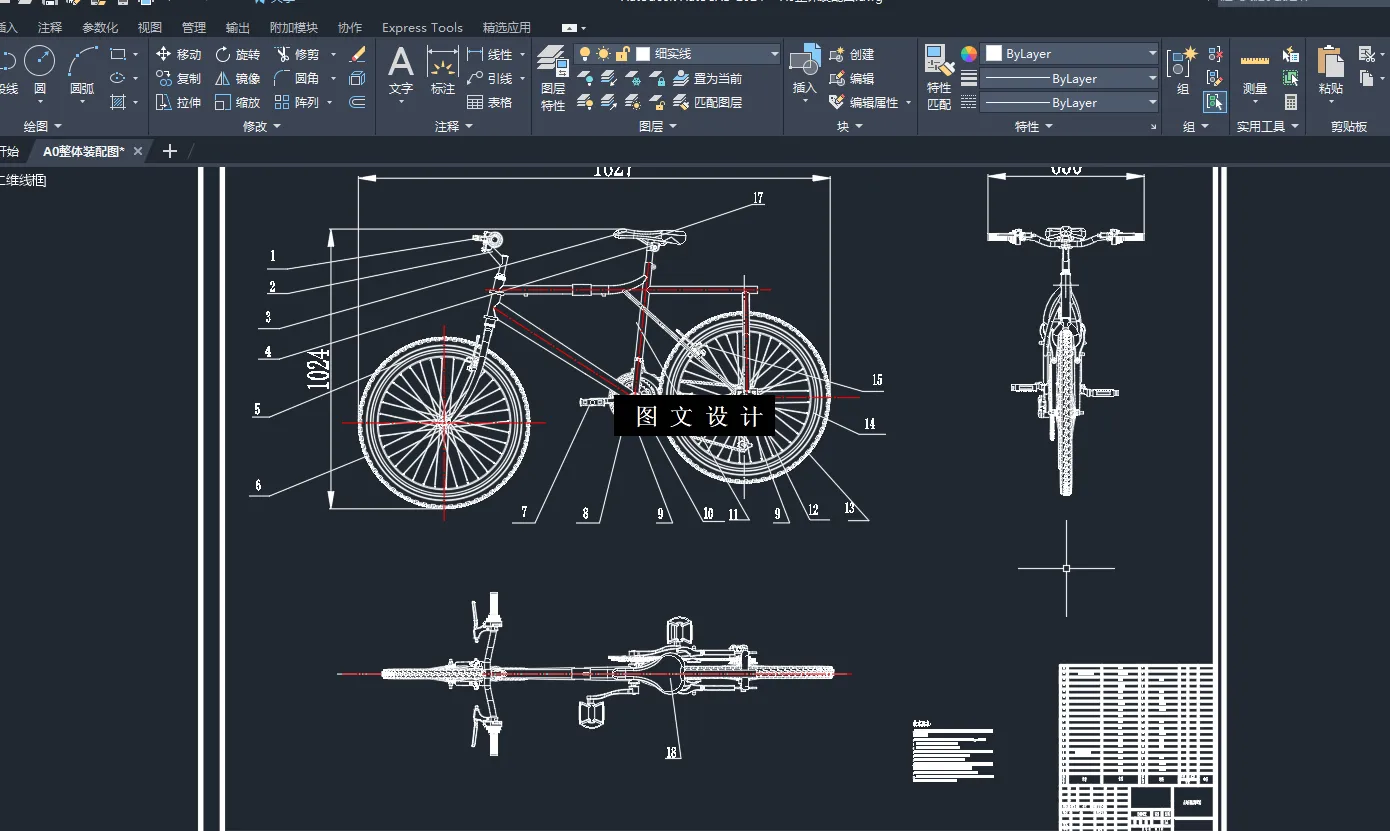Image resolution: width=1390 pixels, height=831 pixels.
Task: Choose the Fillet (圆角) tool
Action: (x=297, y=78)
